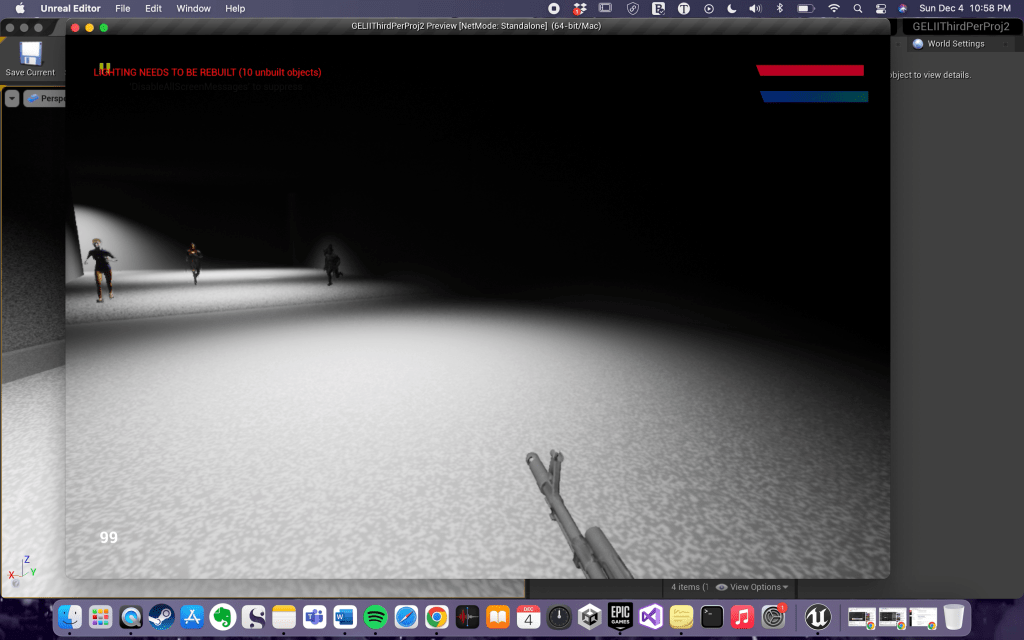Image resolution: width=1024 pixels, height=640 pixels.
Task: Toggle Wi-Fi from the menu bar
Action: point(834,8)
